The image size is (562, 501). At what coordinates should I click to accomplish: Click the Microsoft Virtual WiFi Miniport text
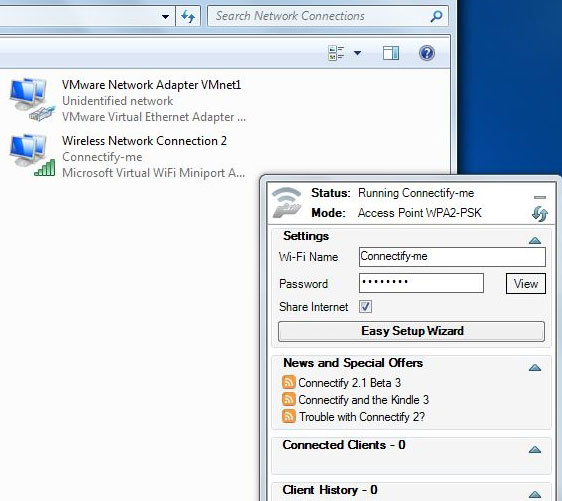(153, 173)
